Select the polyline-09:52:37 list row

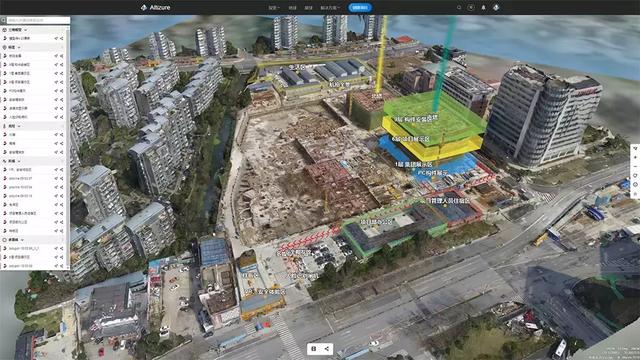coord(33,178)
